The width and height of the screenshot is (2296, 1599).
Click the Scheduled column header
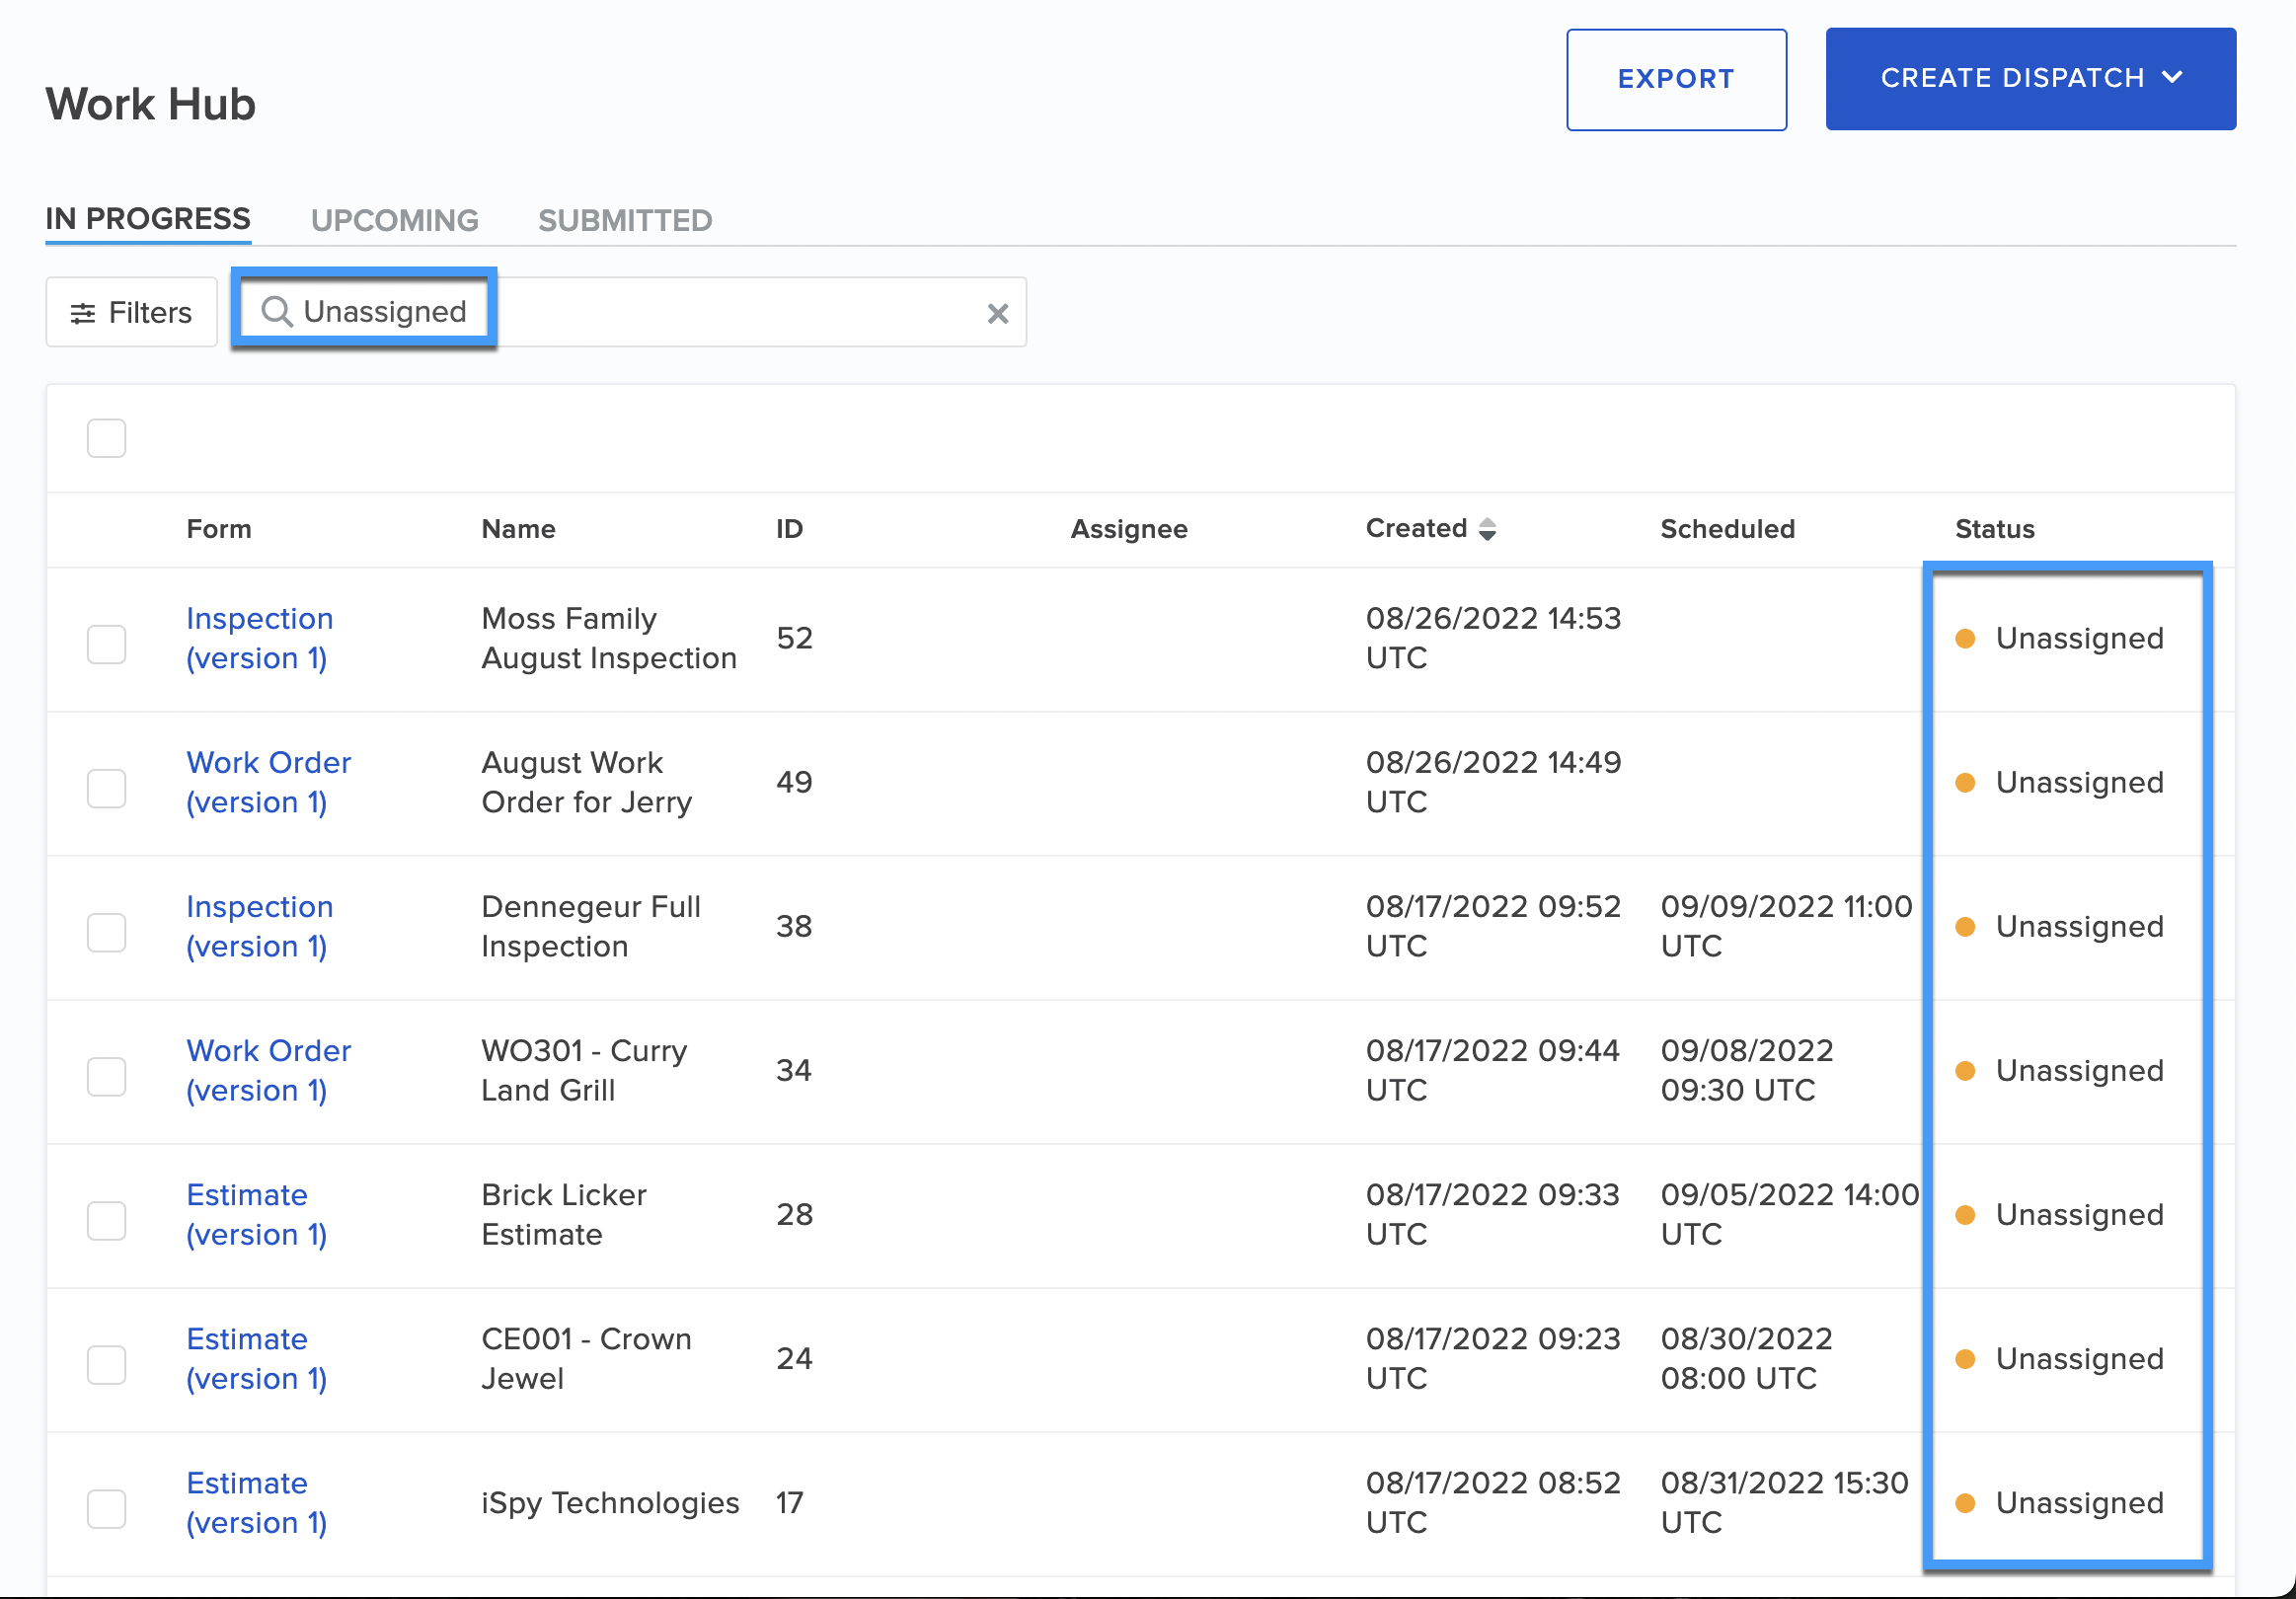coord(1727,529)
